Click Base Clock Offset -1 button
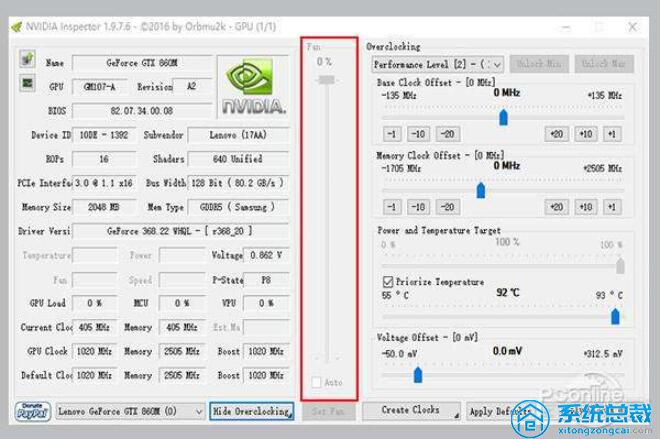Image resolution: width=661 pixels, height=439 pixels. coord(392,135)
